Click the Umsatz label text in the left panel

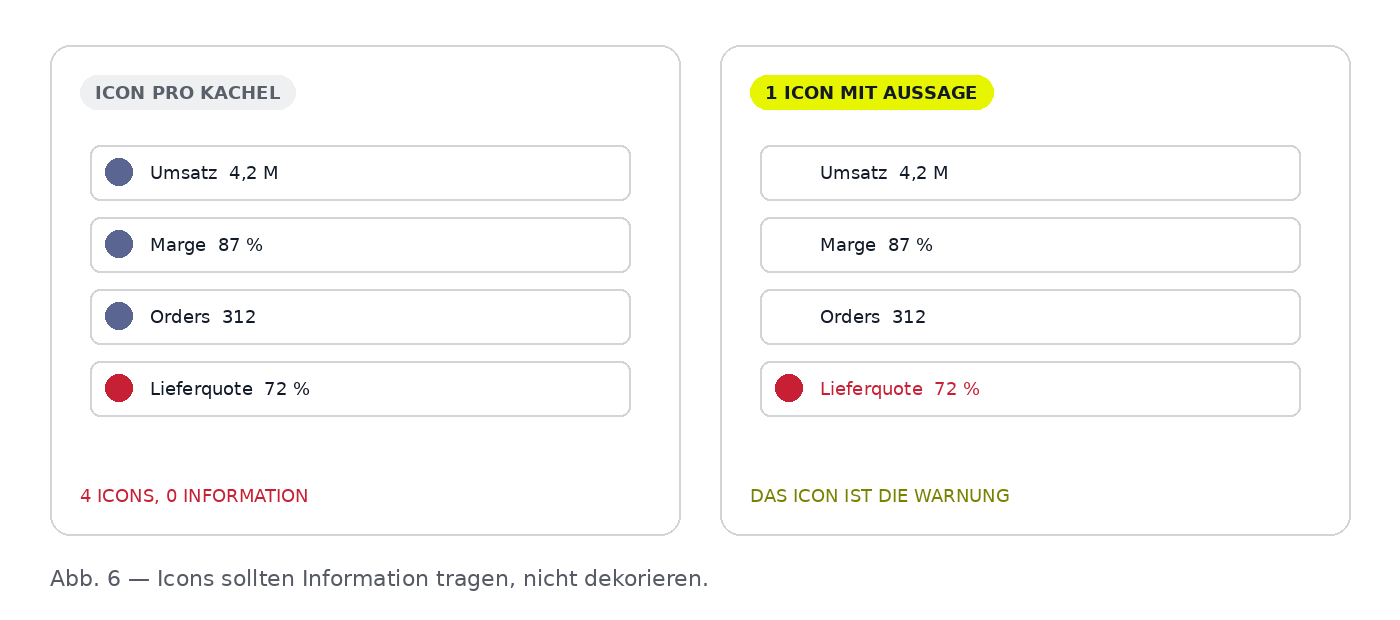tap(184, 173)
